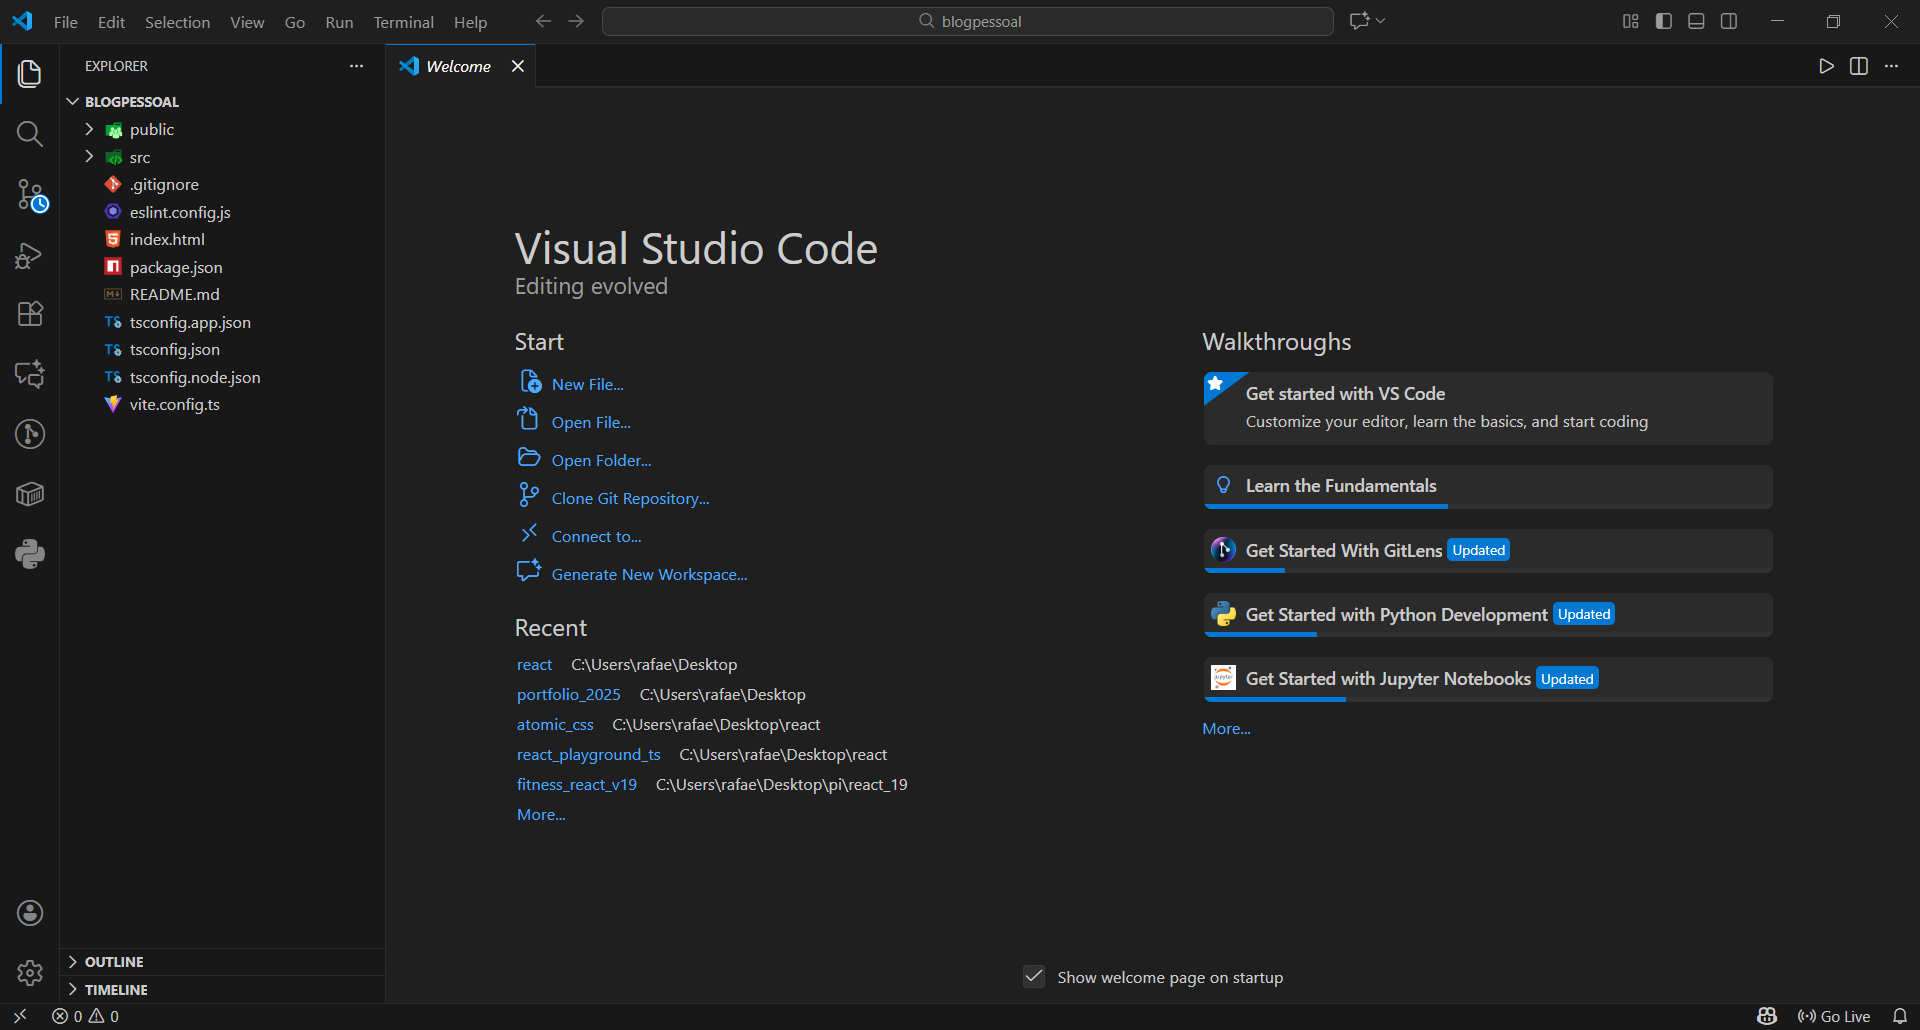Toggle the bottom panel layout button
The image size is (1920, 1030).
pos(1696,21)
